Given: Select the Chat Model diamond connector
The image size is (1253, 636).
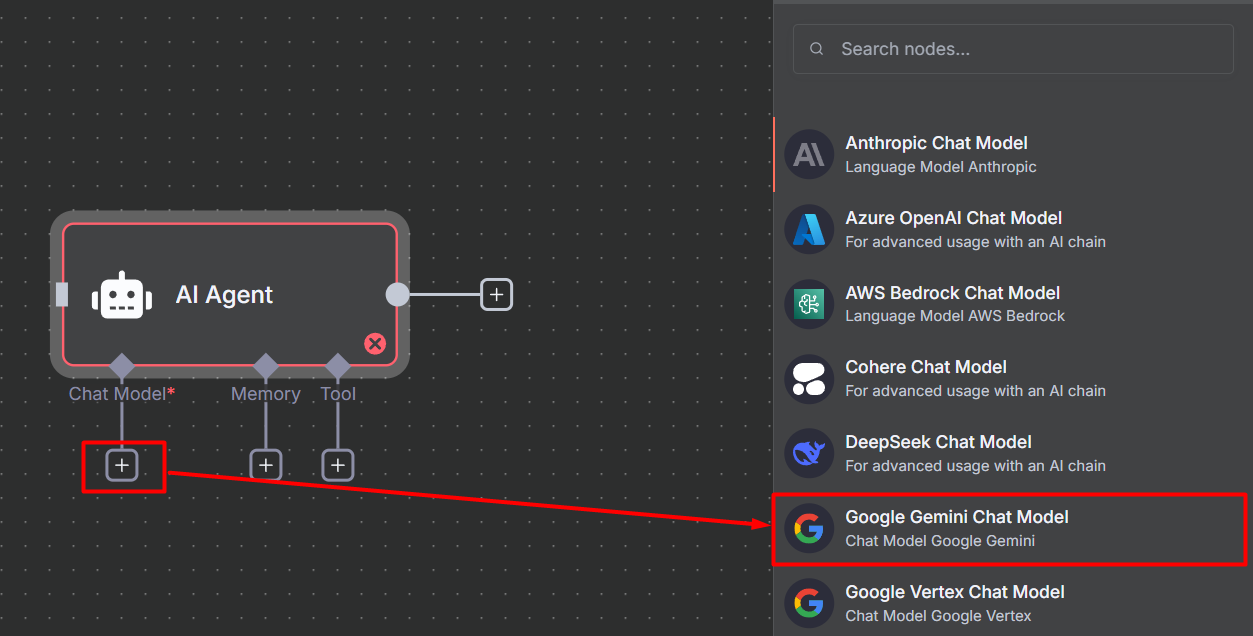Looking at the screenshot, I should coord(122,365).
